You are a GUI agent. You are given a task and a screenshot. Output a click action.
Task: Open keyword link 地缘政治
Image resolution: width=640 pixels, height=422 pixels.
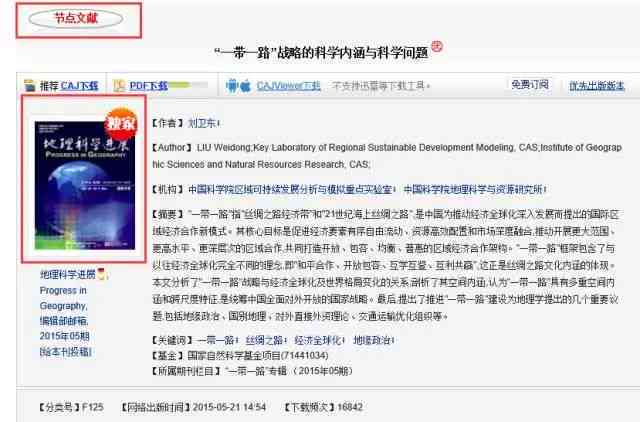(x=371, y=340)
